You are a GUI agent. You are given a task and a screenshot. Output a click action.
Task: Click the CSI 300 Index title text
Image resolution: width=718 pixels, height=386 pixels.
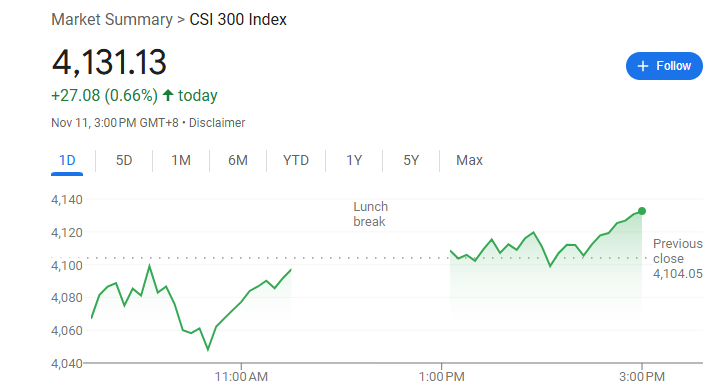pos(238,19)
